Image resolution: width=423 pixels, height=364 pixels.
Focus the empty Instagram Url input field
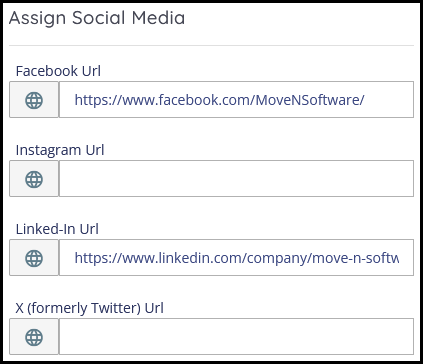coord(236,179)
